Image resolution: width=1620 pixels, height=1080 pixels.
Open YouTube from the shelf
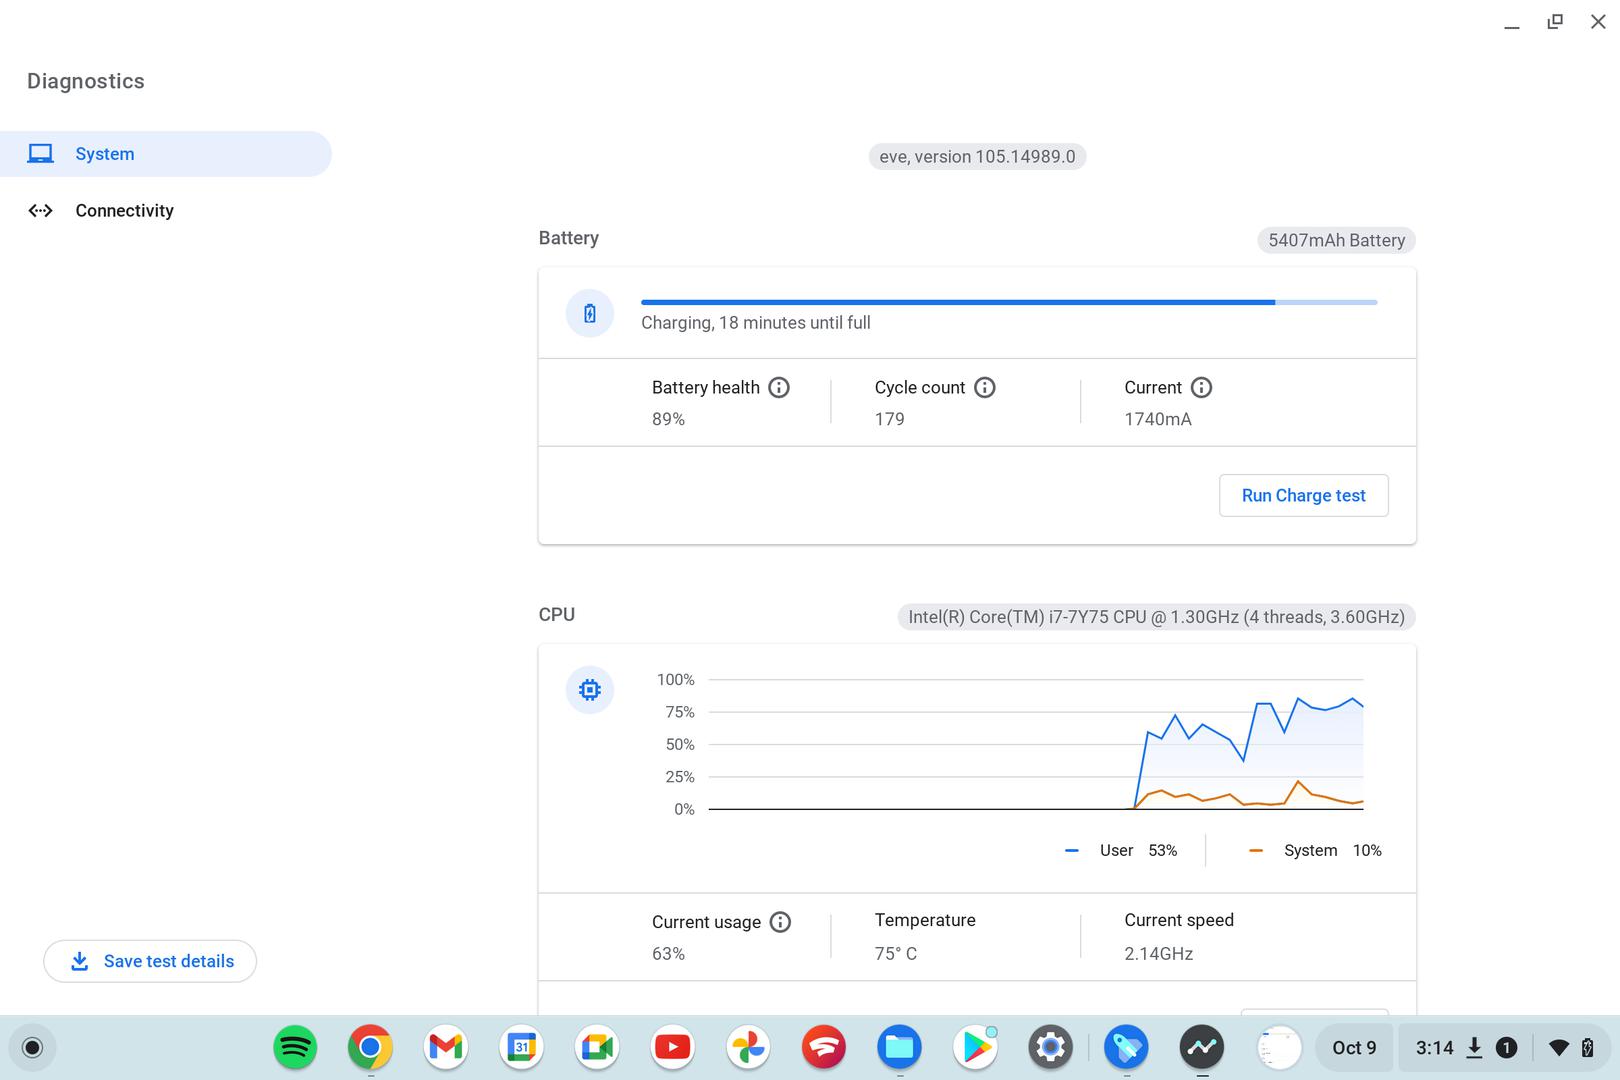(673, 1048)
